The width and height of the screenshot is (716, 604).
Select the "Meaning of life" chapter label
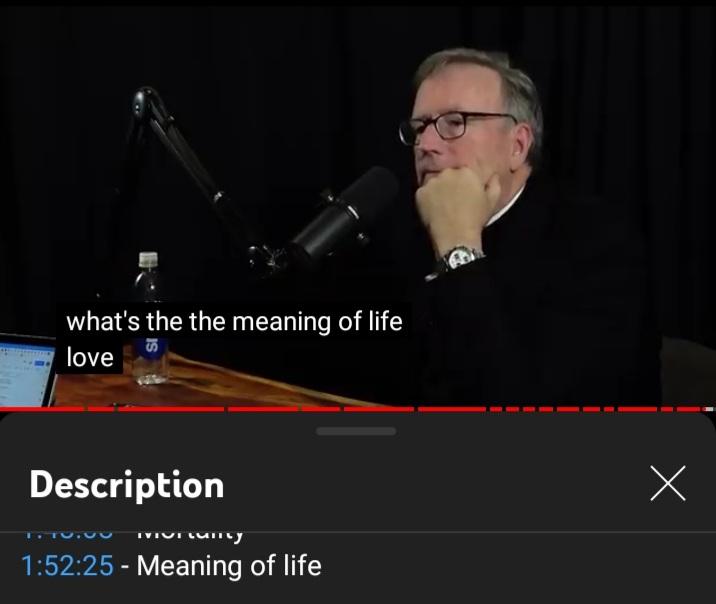(229, 566)
